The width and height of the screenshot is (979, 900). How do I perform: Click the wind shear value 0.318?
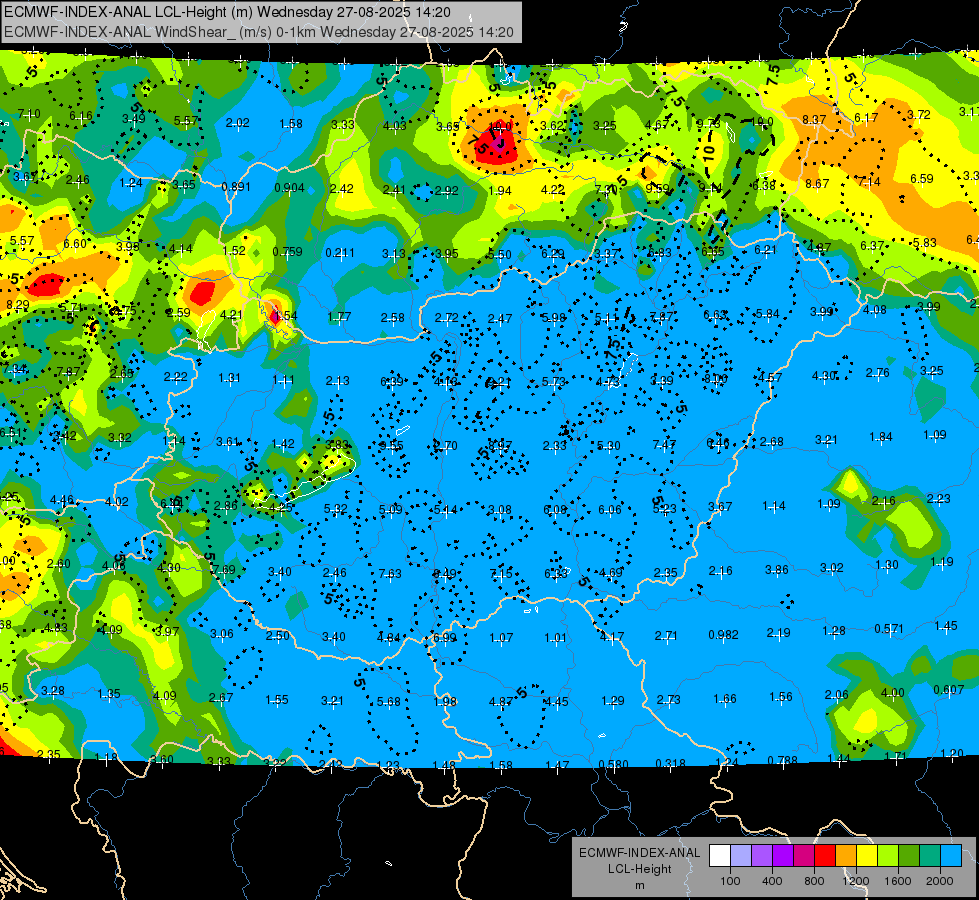[671, 763]
